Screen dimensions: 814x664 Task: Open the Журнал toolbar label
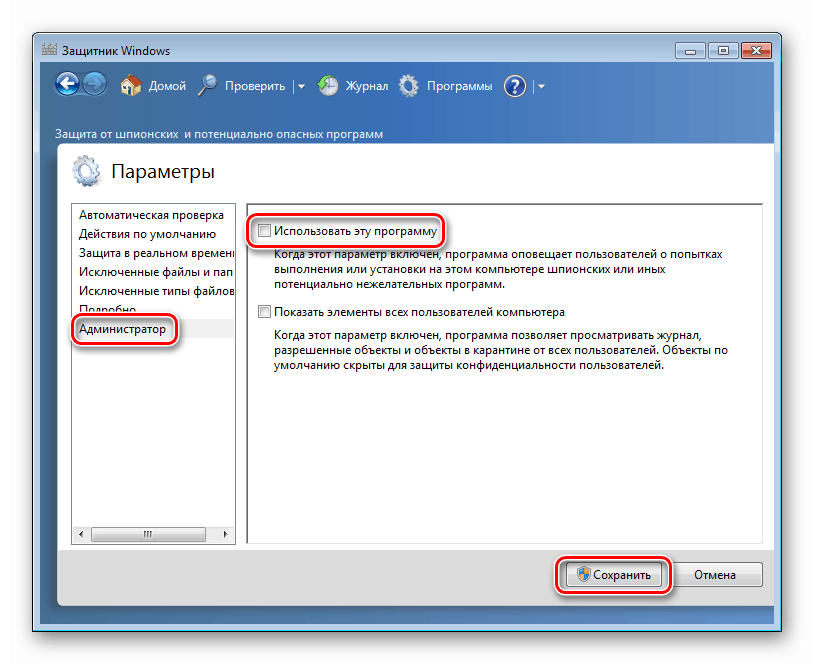367,86
